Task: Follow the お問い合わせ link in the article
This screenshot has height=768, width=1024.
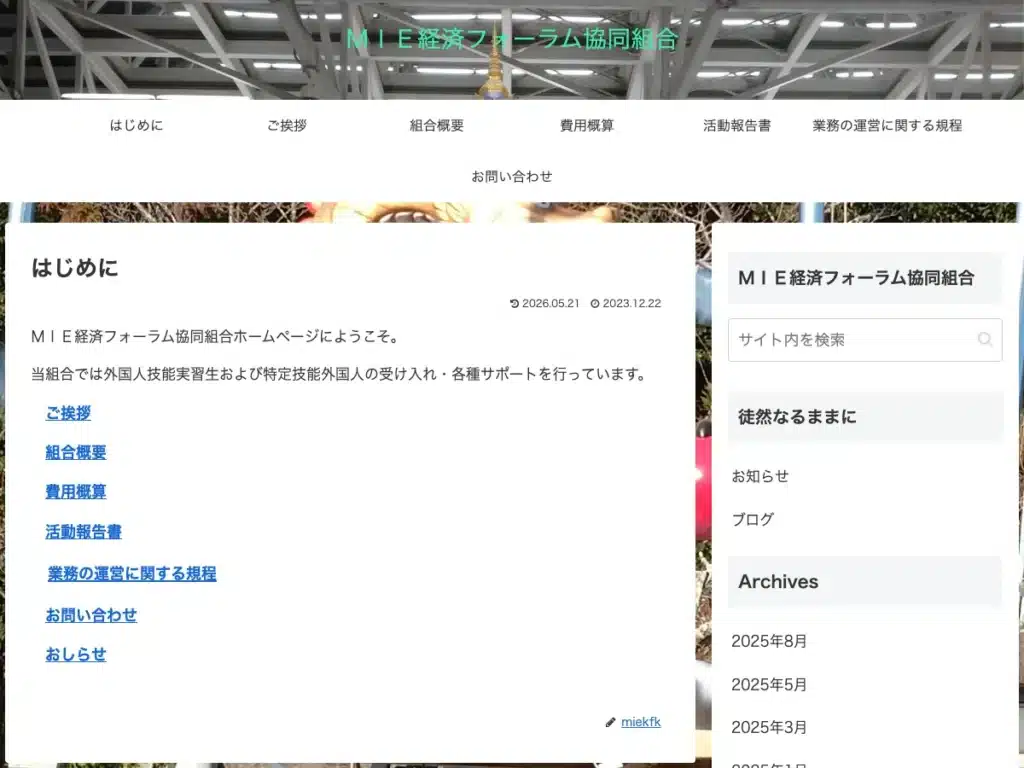Action: [x=91, y=615]
